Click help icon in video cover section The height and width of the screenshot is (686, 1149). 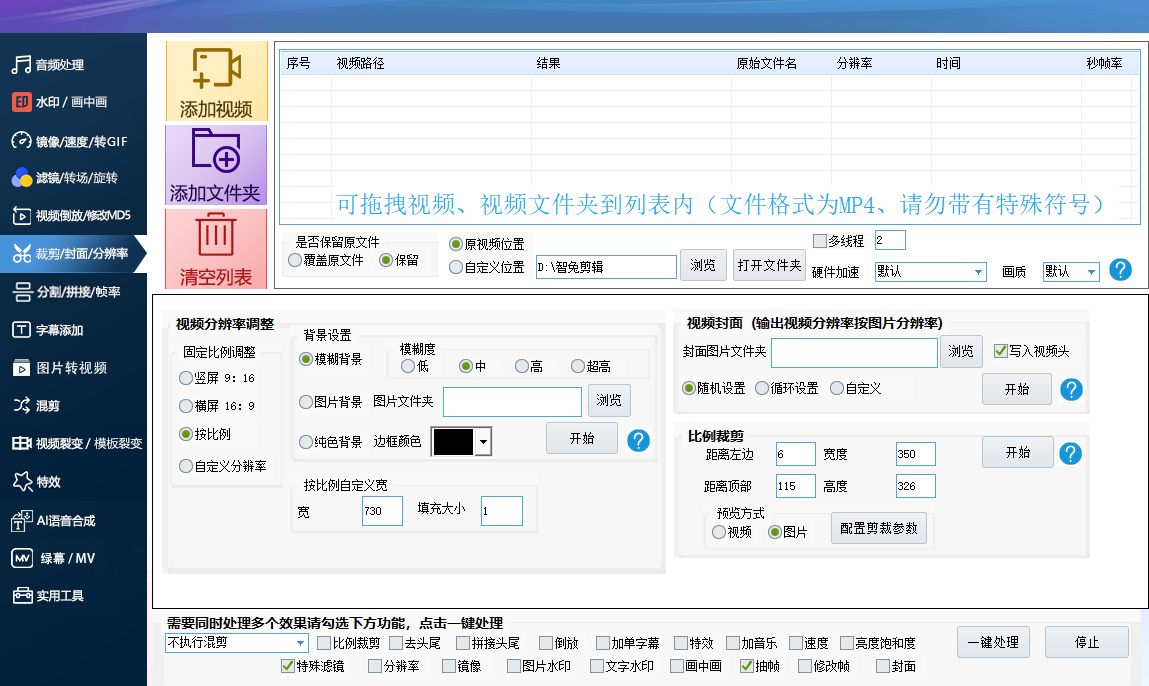tap(1071, 389)
